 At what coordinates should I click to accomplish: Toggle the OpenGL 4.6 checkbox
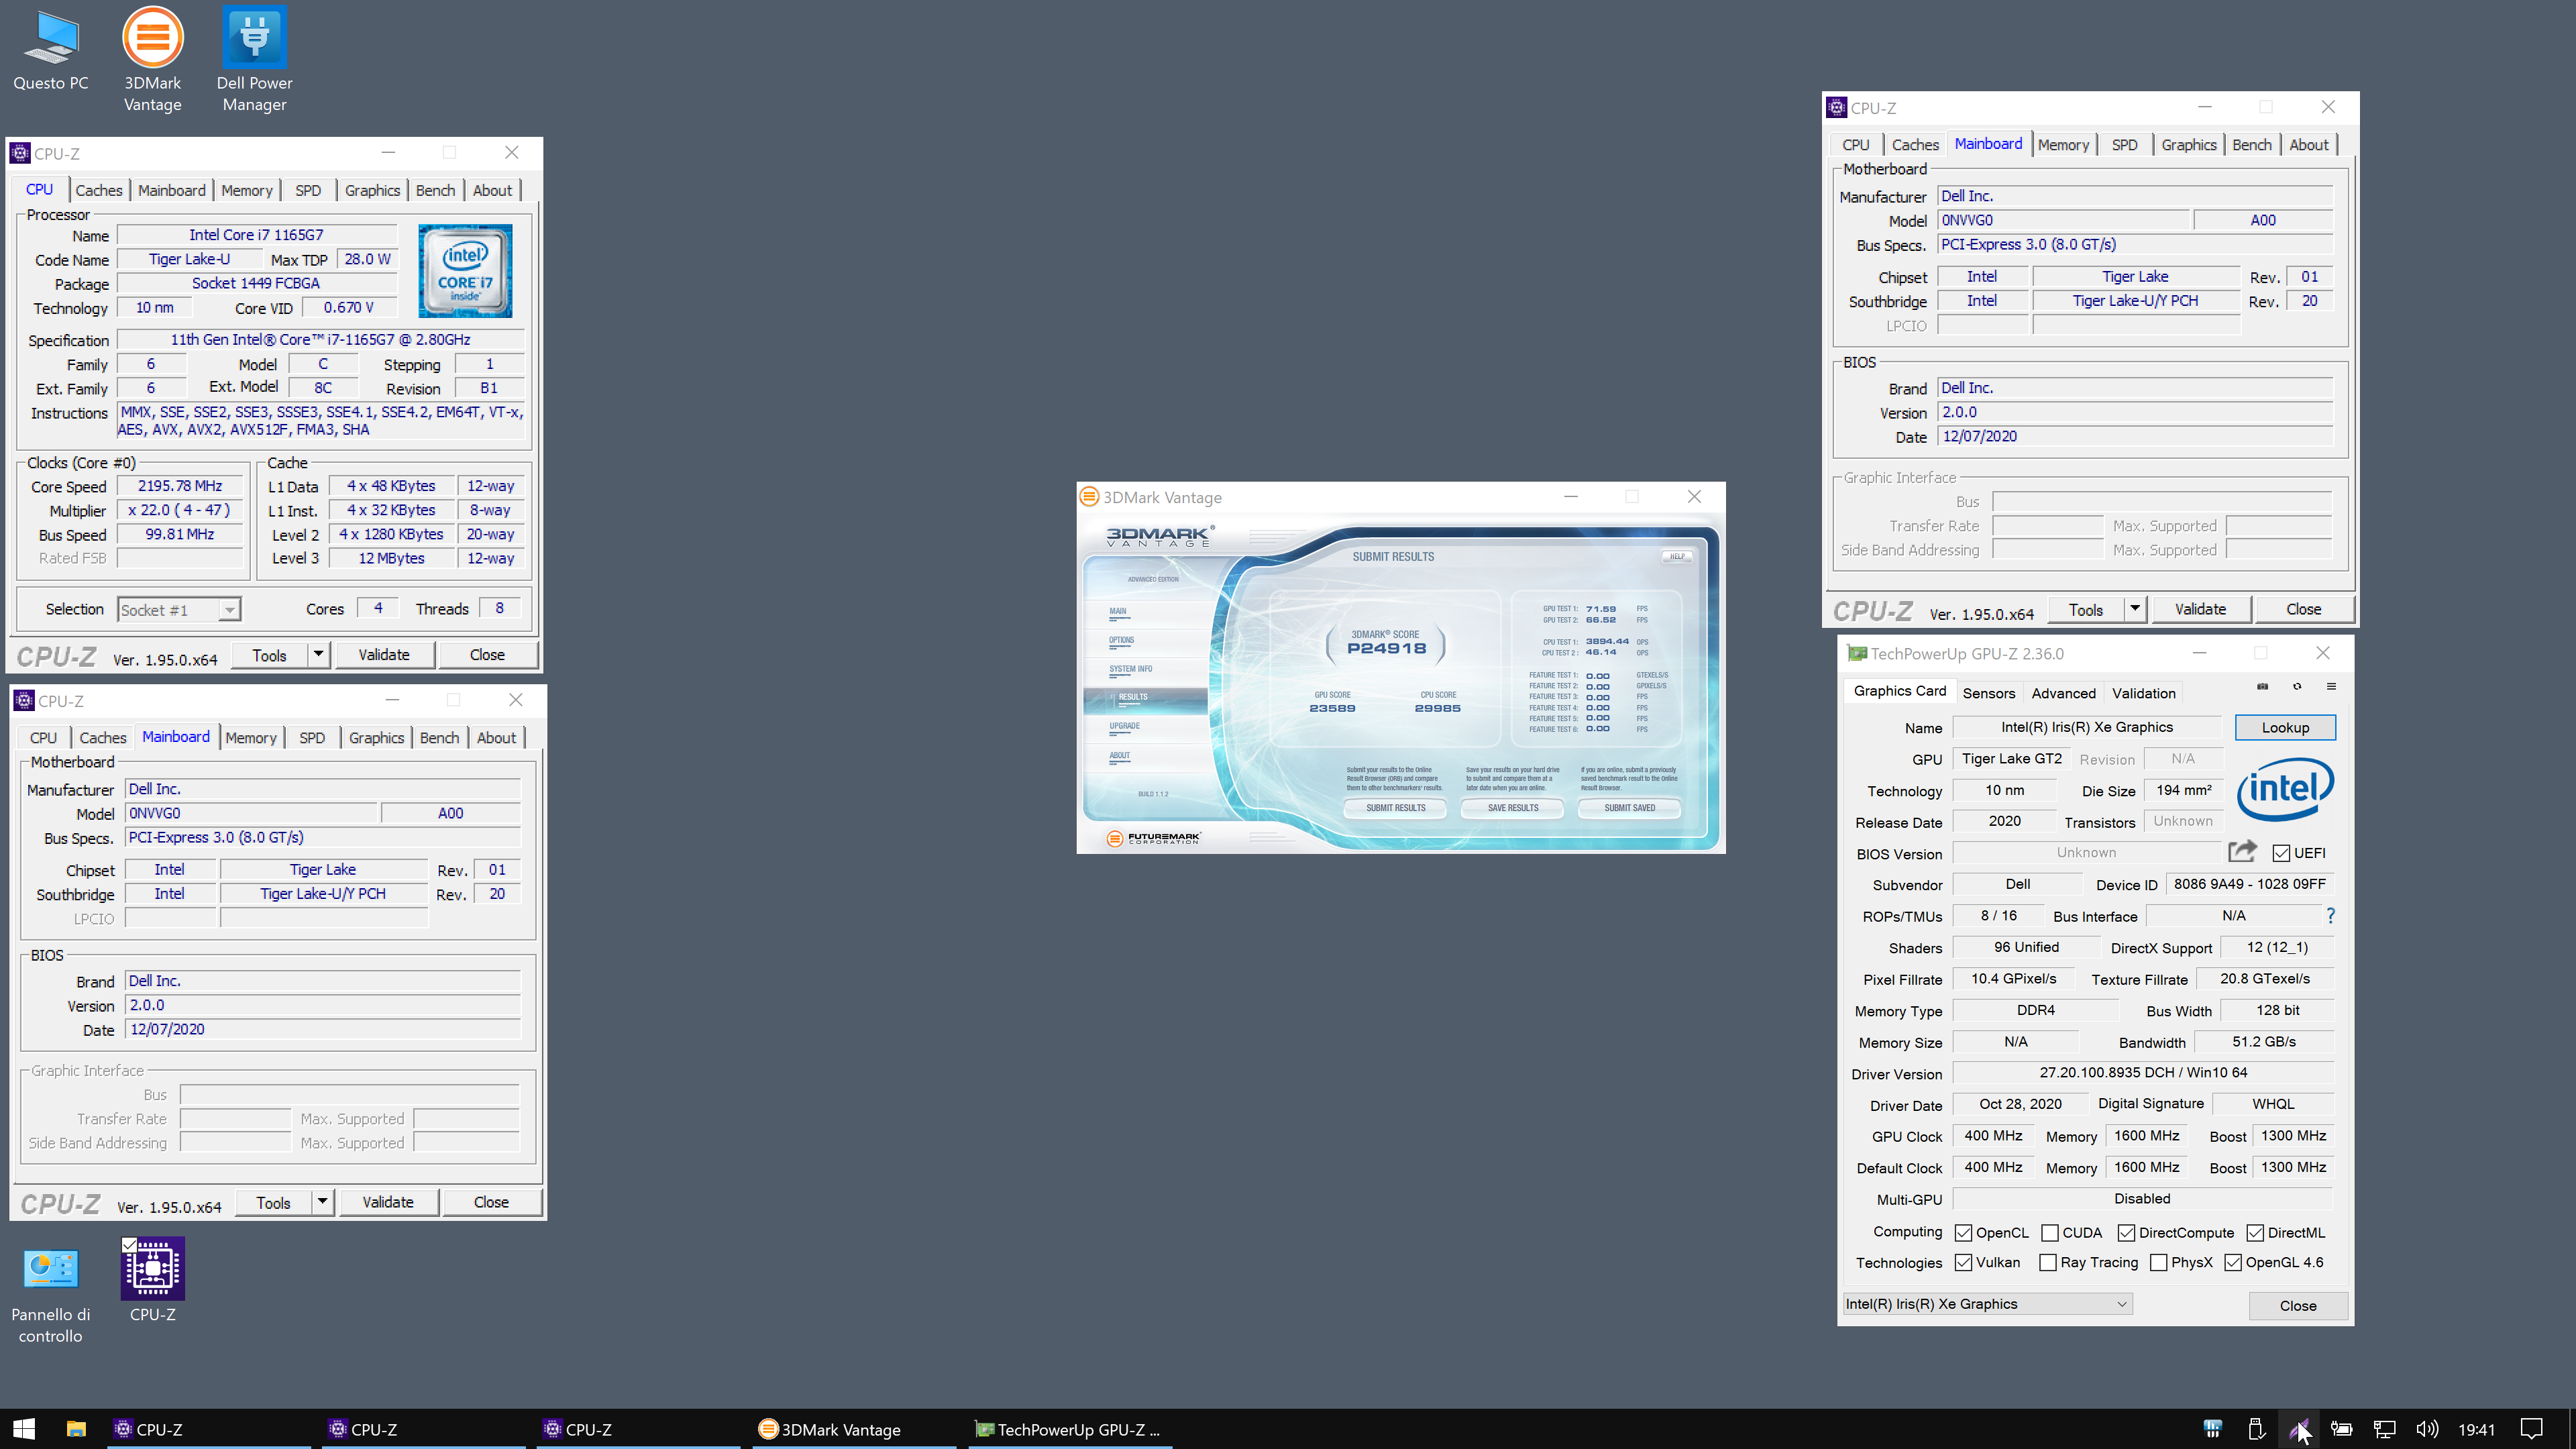coord(2233,1263)
